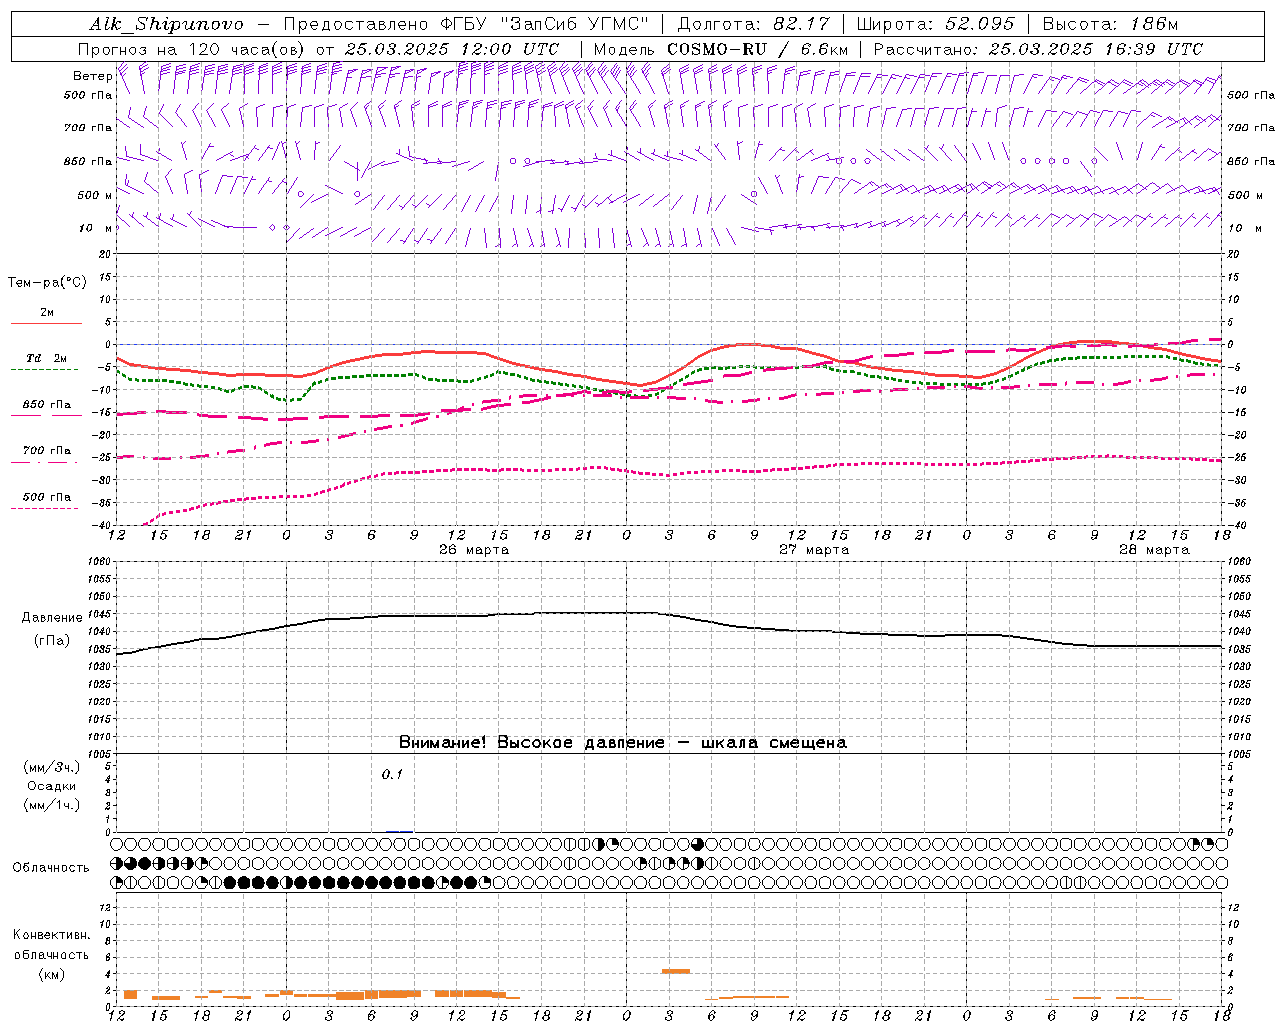Click the Тем-ра(°C) panel label

(x=47, y=283)
